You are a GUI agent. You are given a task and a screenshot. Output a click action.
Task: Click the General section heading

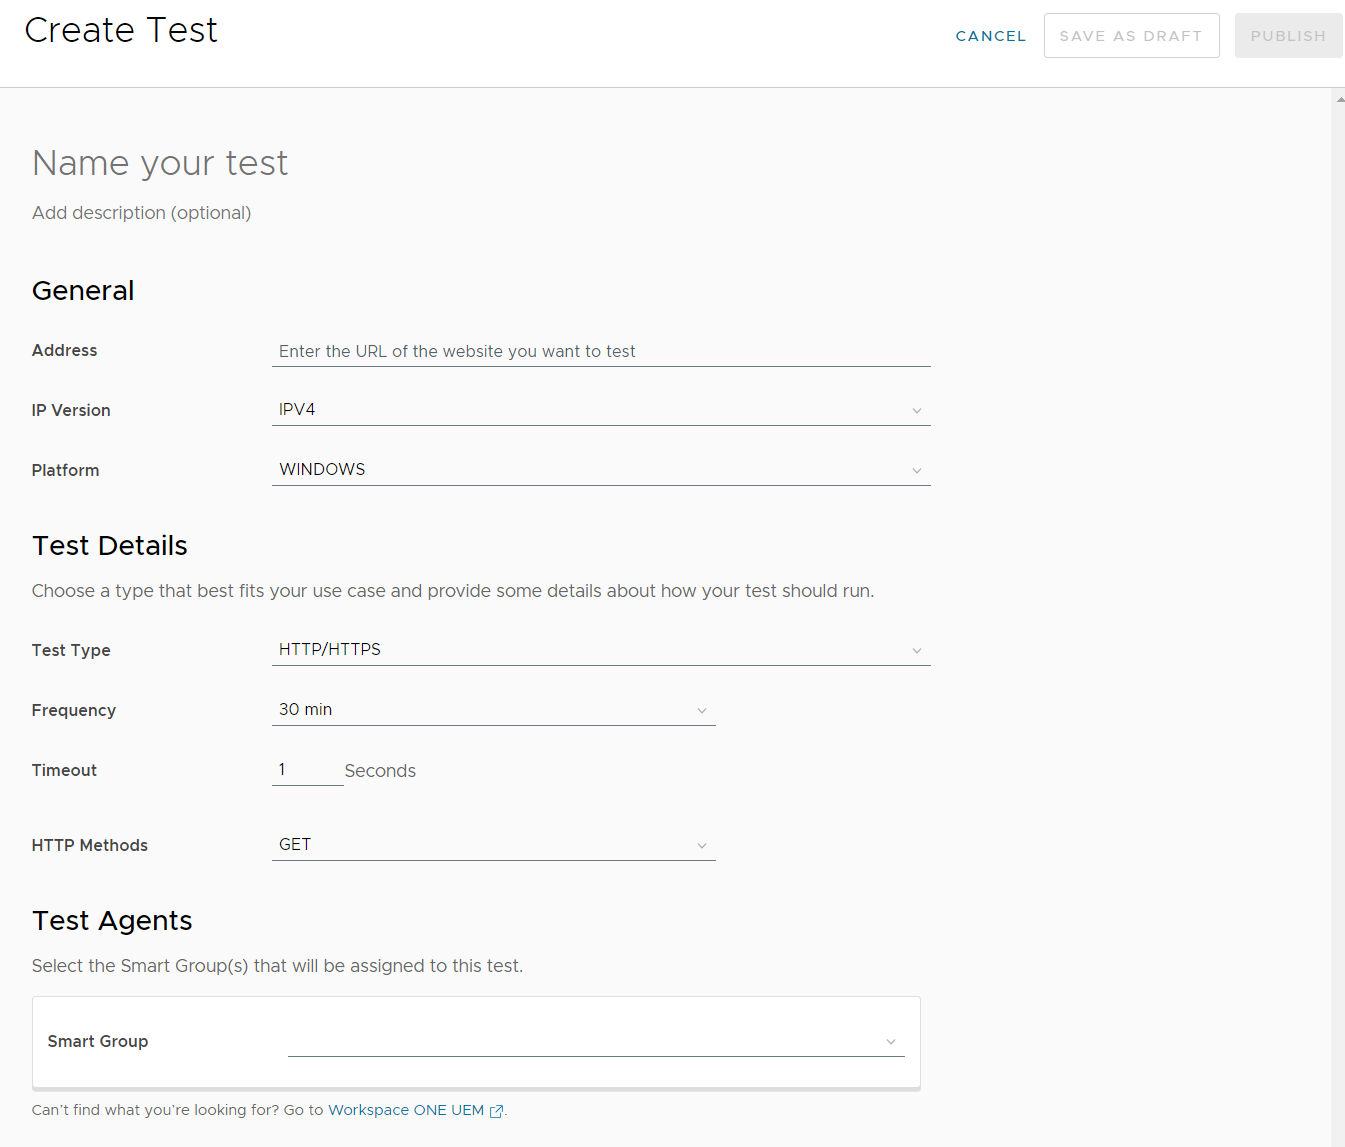(83, 291)
